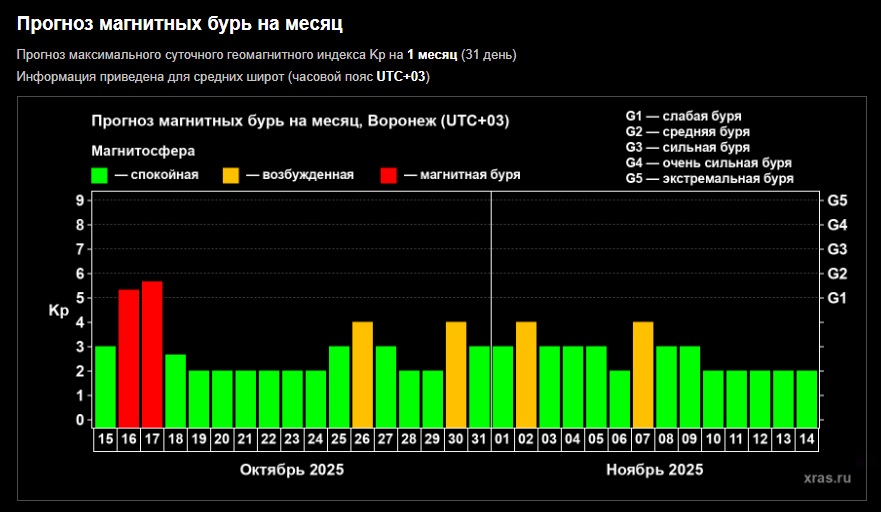Select the tallest red bar on October 17
This screenshot has width=881, height=512.
[x=152, y=353]
